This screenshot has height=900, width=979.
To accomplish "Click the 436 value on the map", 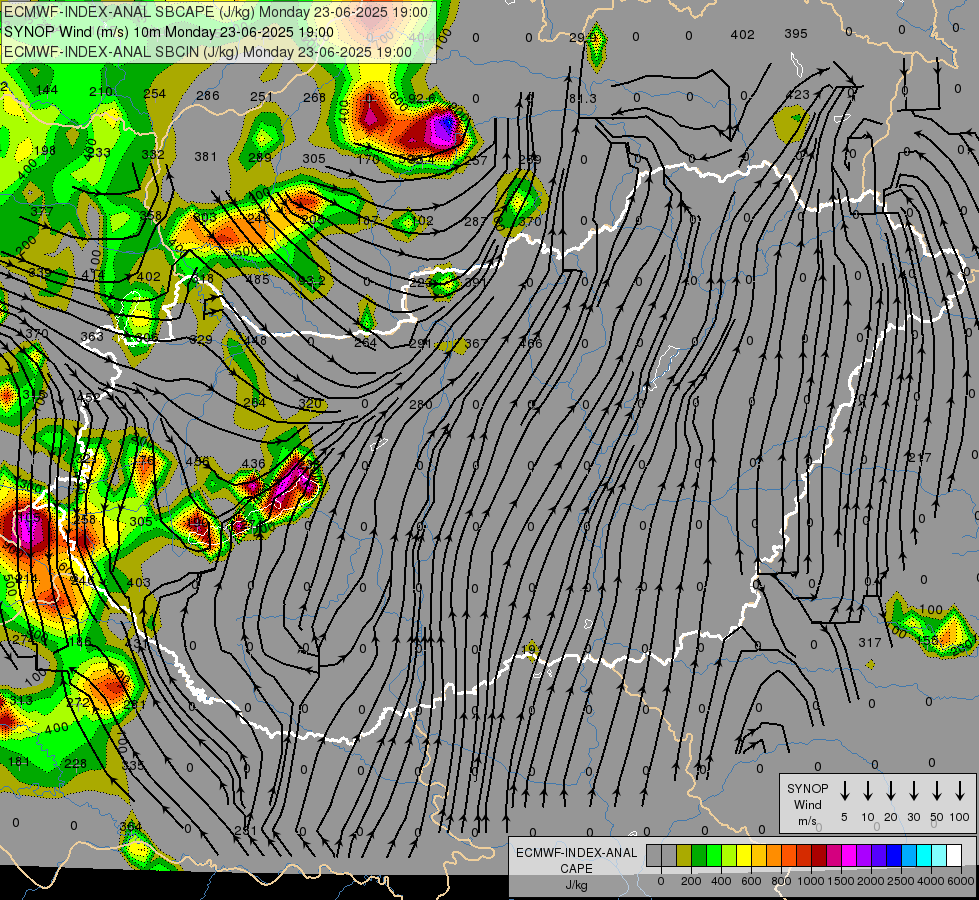I will [x=253, y=464].
